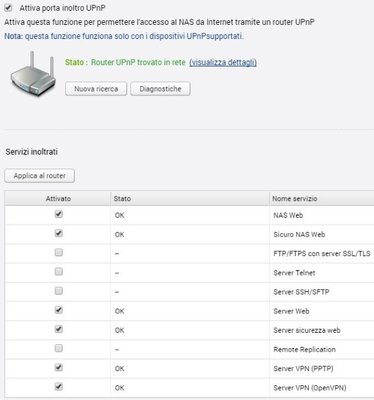The image size is (374, 400).
Task: Disable the NAS Web service checkbox
Action: tap(59, 214)
